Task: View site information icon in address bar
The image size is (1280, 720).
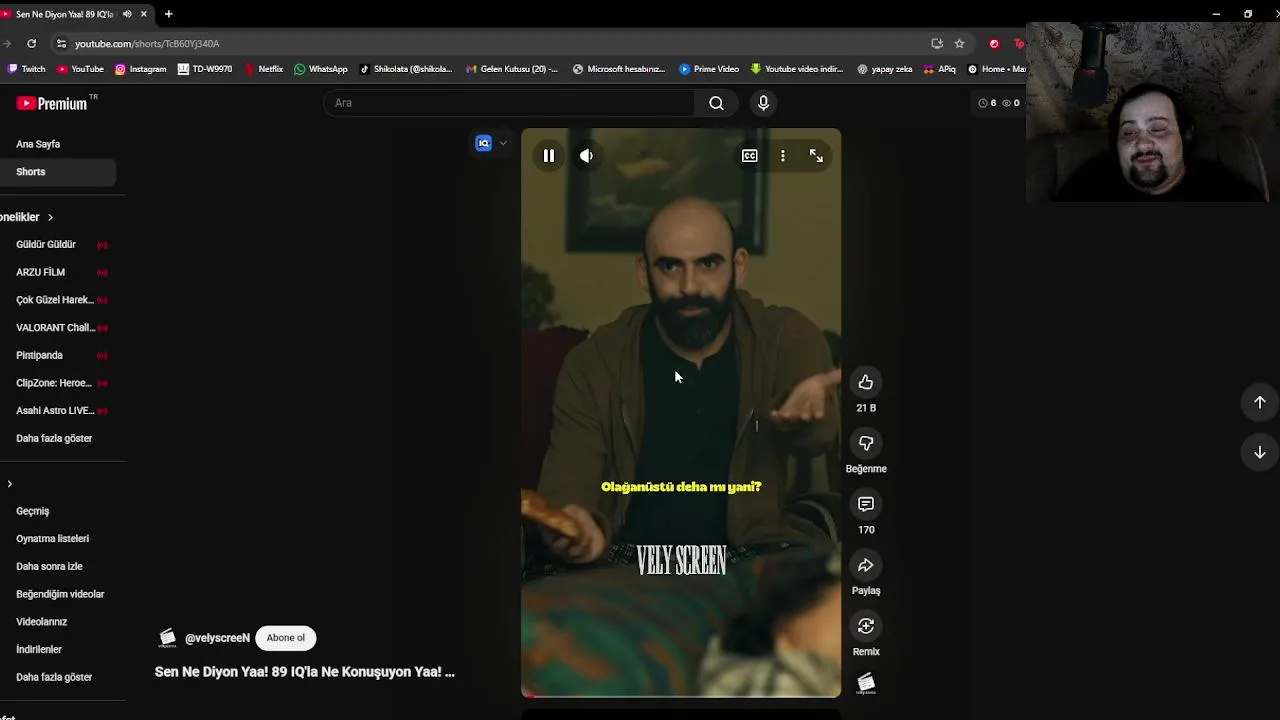Action: pyautogui.click(x=61, y=44)
